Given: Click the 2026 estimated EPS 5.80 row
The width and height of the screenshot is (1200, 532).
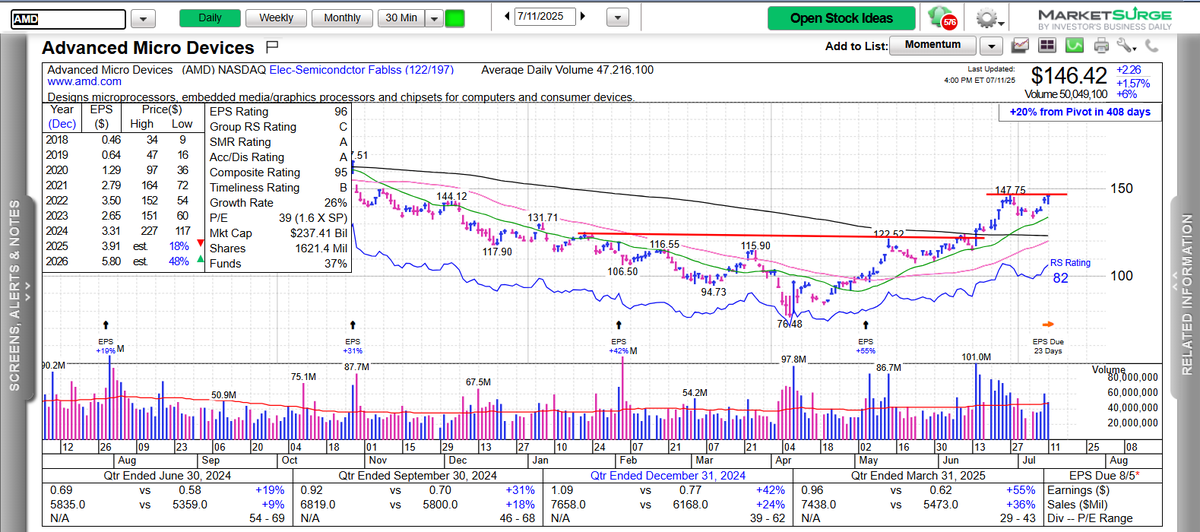Looking at the screenshot, I should click(x=122, y=260).
